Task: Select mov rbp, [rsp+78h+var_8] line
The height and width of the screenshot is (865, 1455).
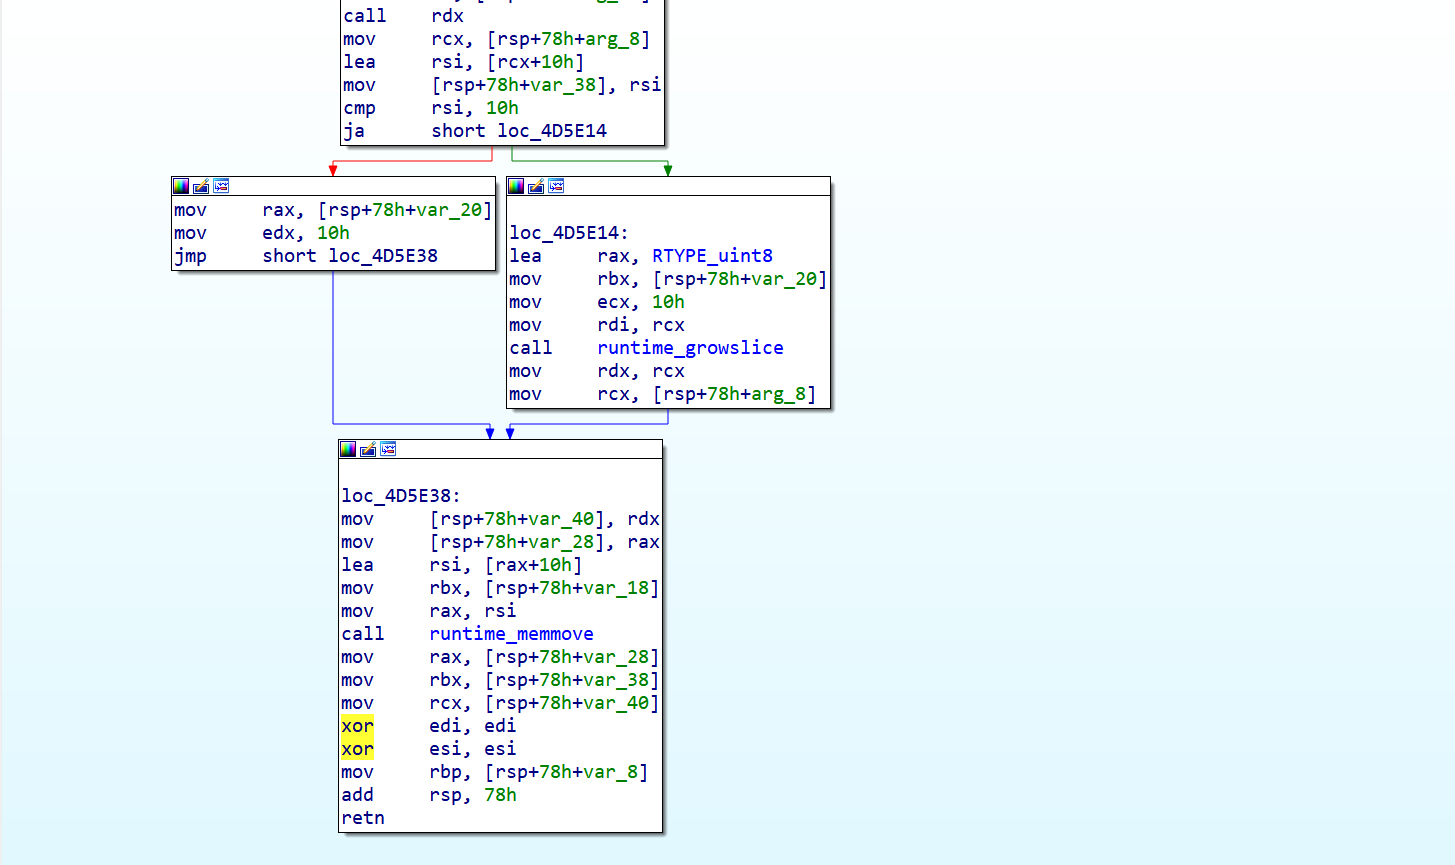Action: pos(495,772)
